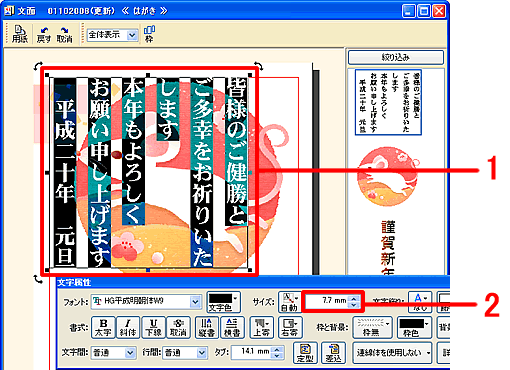The width and height of the screenshot is (510, 370).
Task: Maximize the 文面 window
Action: (x=424, y=11)
